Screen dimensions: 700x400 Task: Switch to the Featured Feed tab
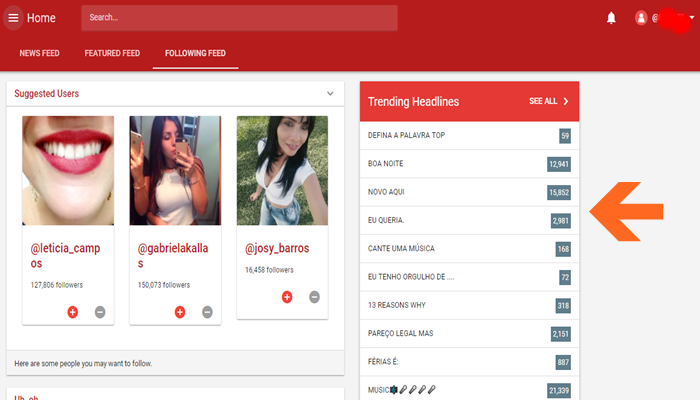pos(112,53)
